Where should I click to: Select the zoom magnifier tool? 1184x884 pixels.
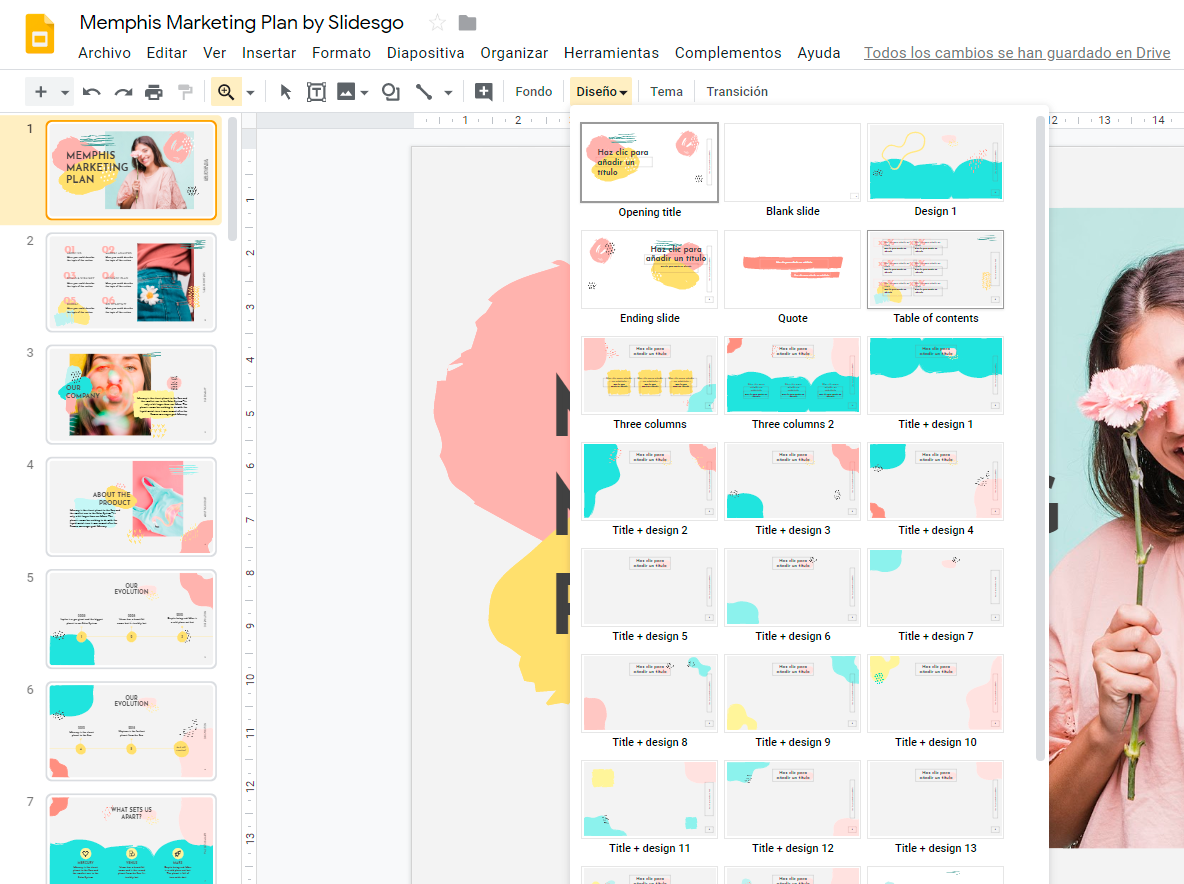226,92
